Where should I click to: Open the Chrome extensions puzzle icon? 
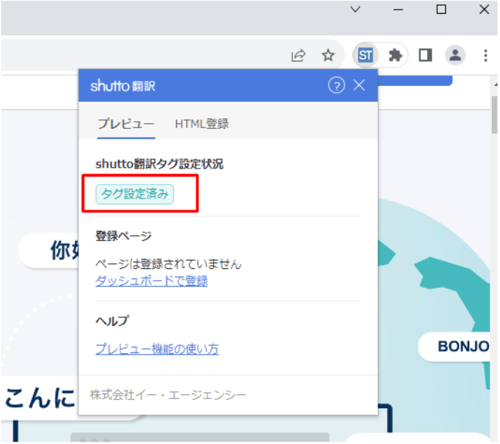tap(395, 55)
